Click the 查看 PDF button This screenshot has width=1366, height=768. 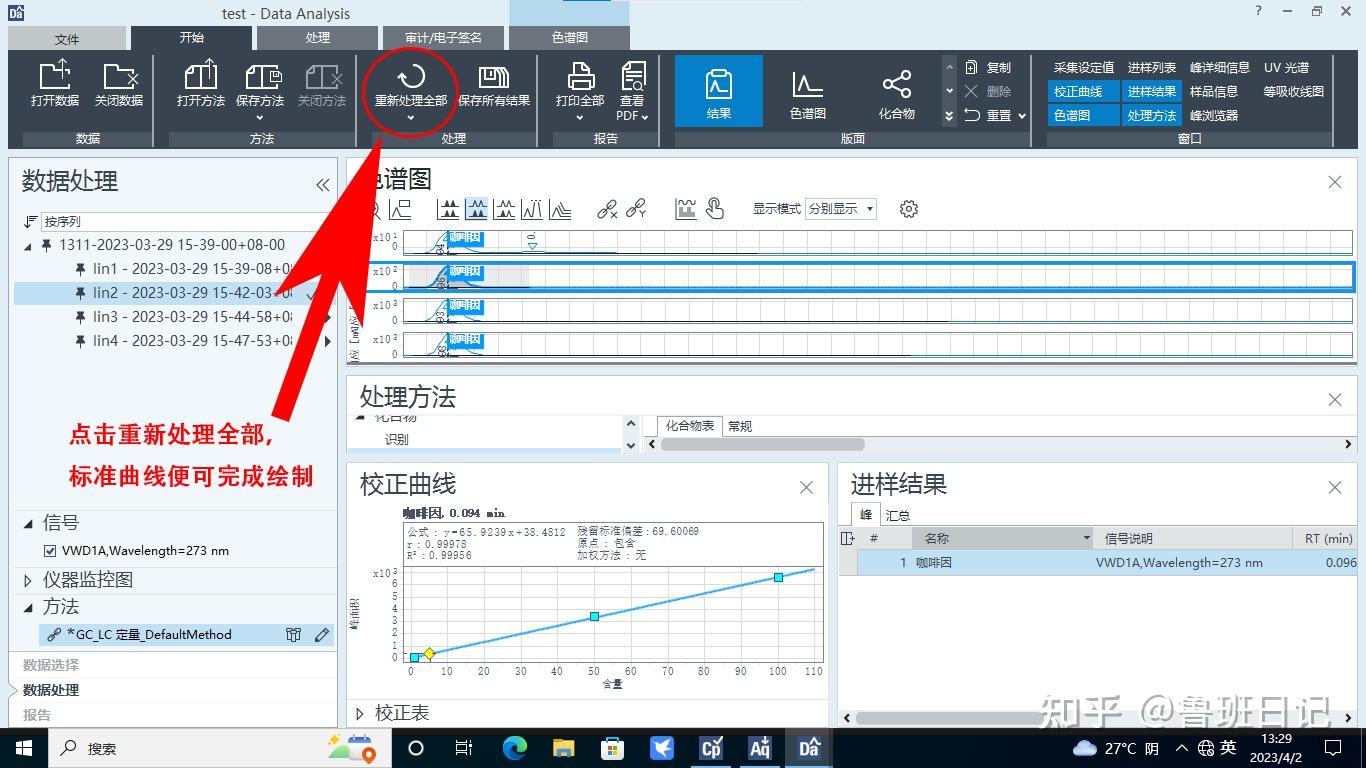(632, 92)
